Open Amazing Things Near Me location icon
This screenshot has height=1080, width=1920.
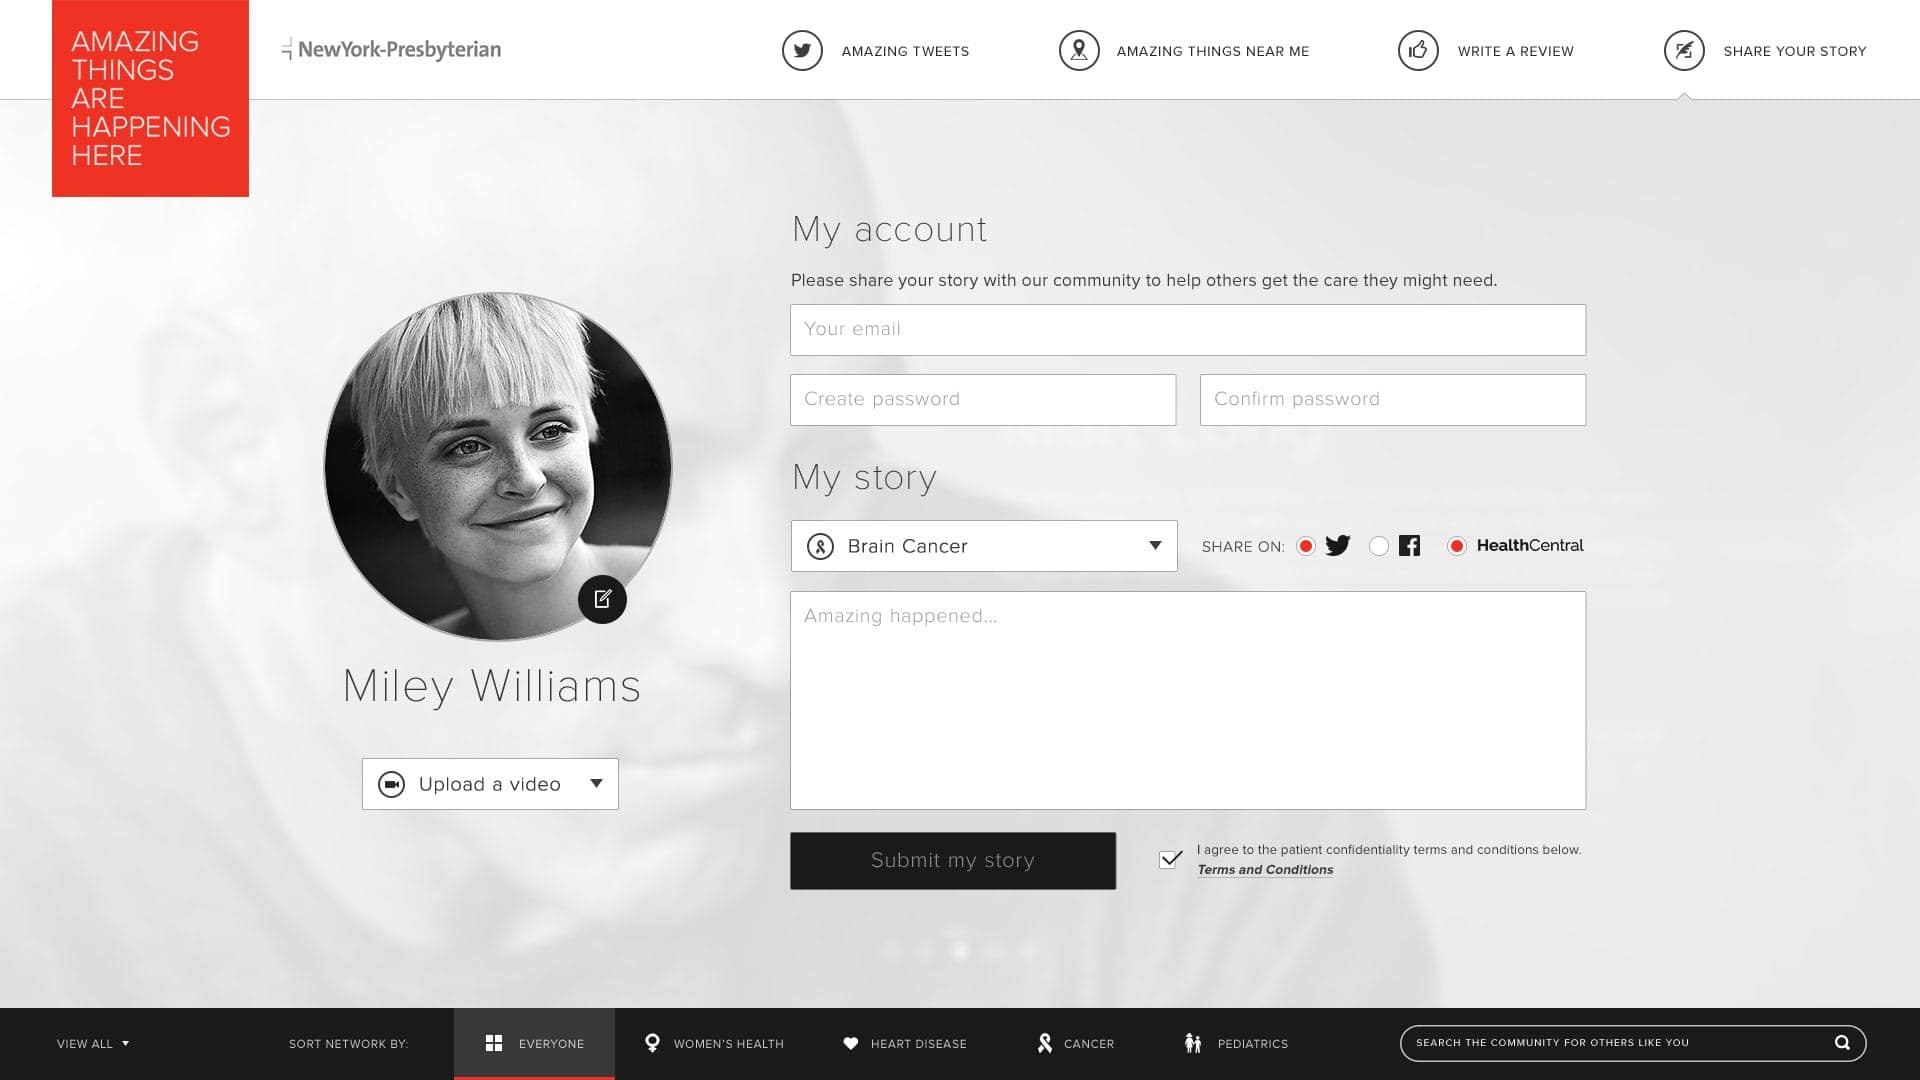pyautogui.click(x=1078, y=51)
